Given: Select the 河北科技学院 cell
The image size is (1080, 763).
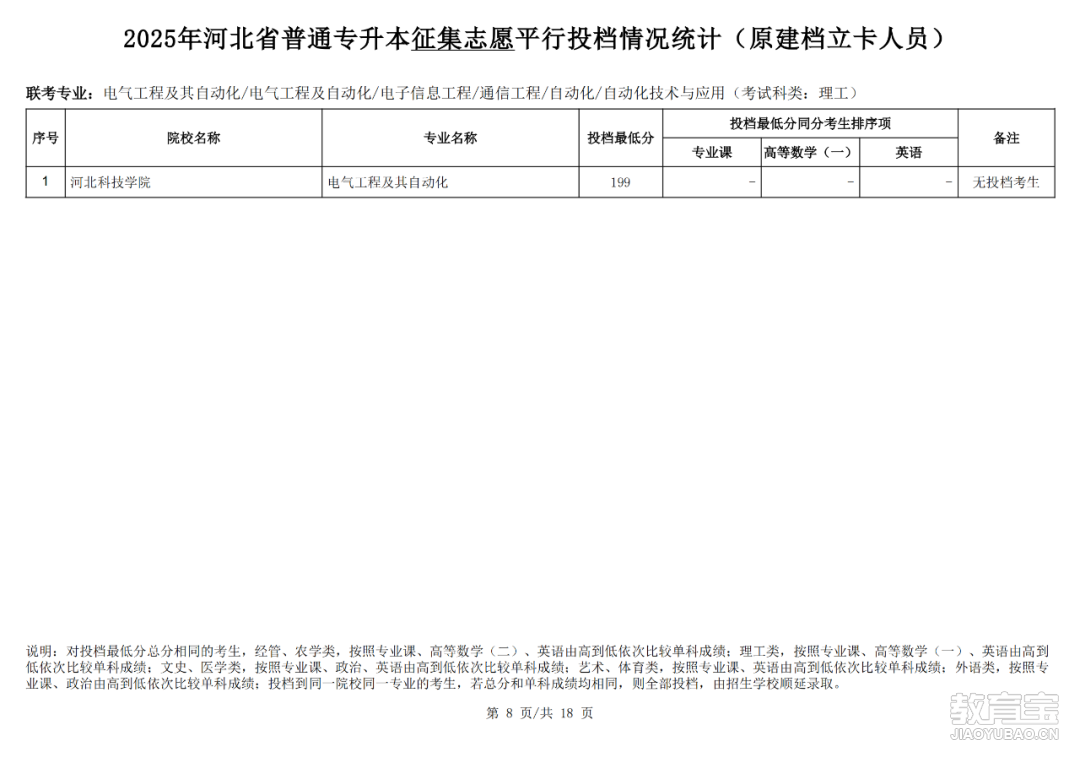Looking at the screenshot, I should coord(194,182).
